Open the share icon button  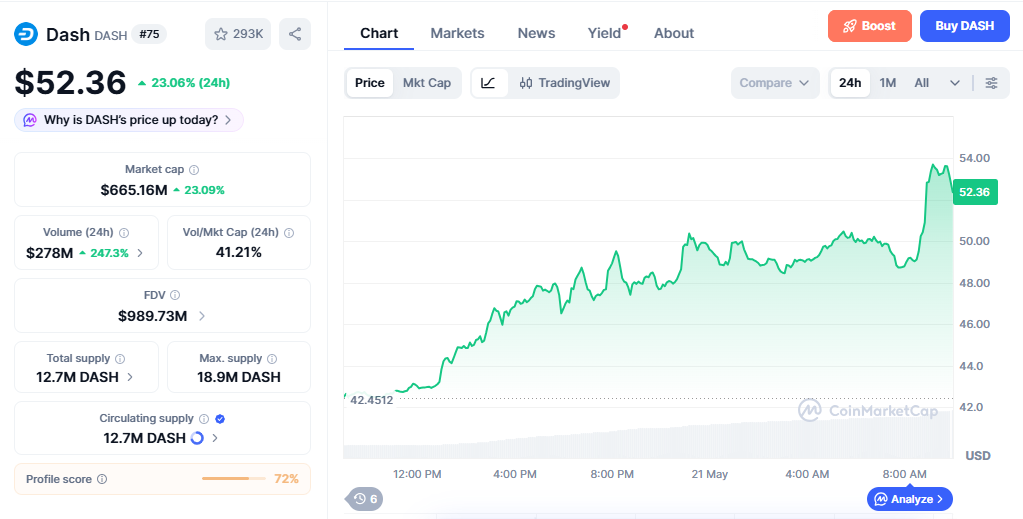point(295,34)
